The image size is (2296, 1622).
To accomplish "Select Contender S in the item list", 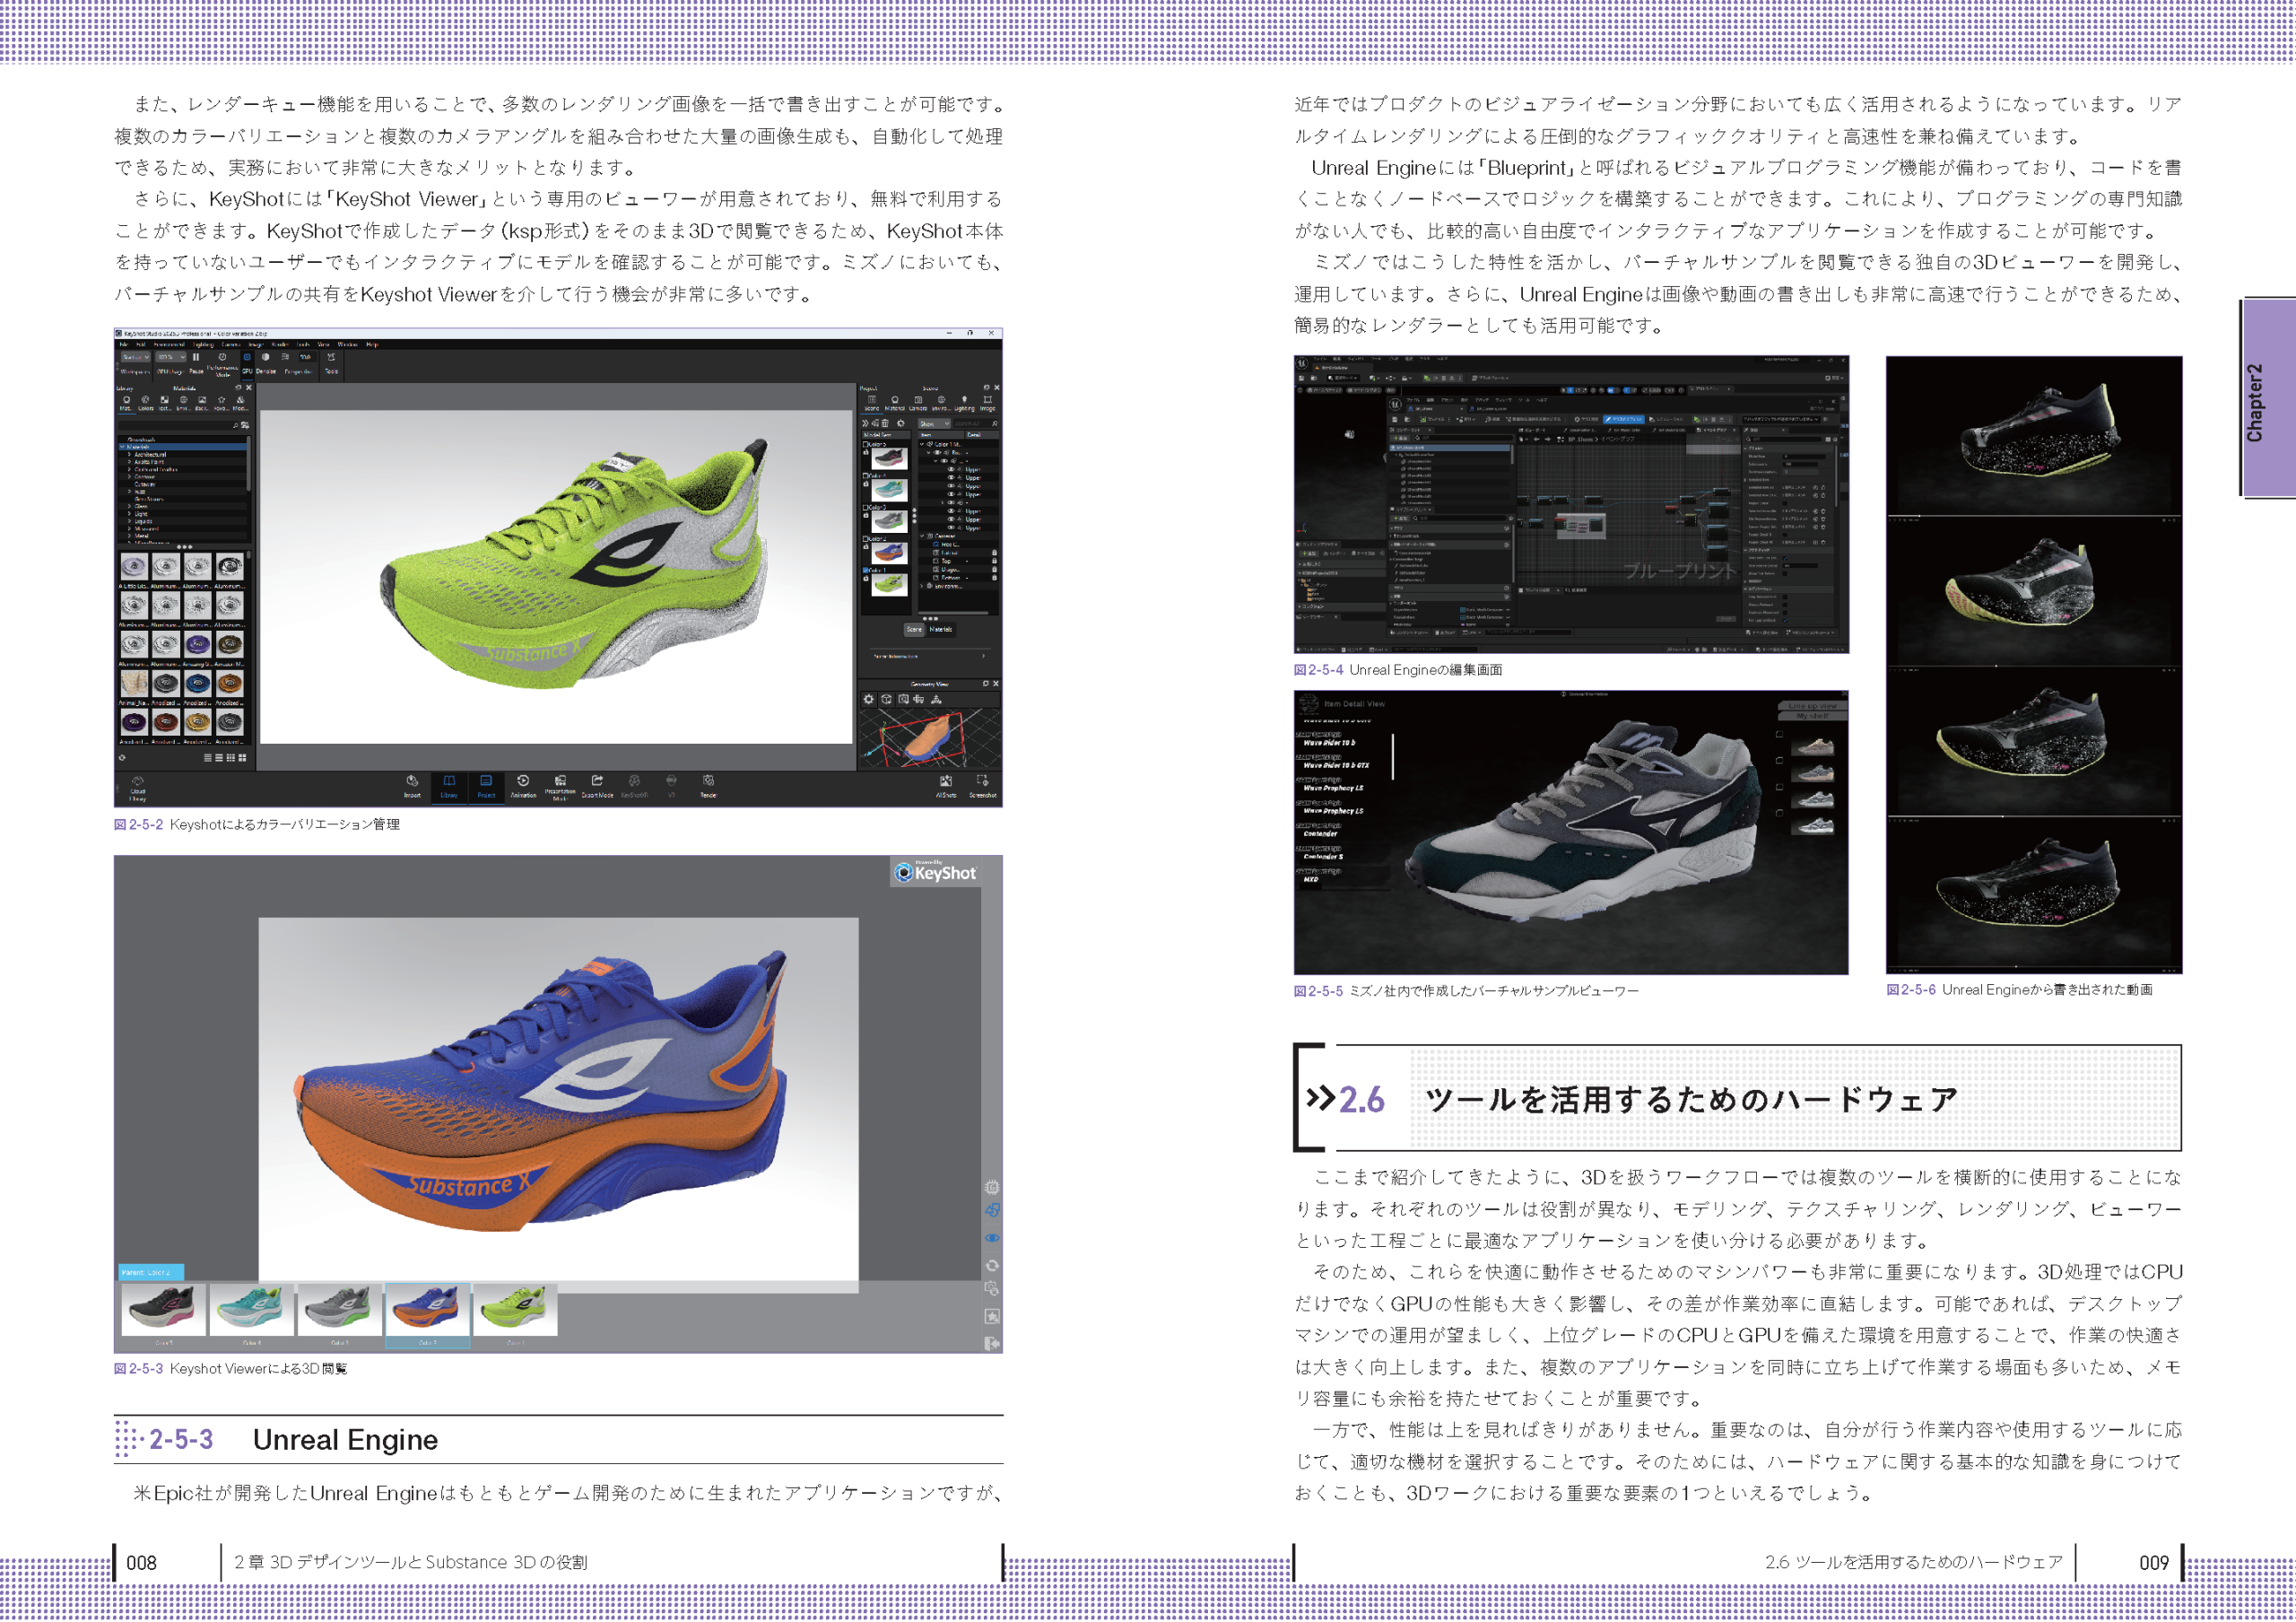I will coord(1324,857).
